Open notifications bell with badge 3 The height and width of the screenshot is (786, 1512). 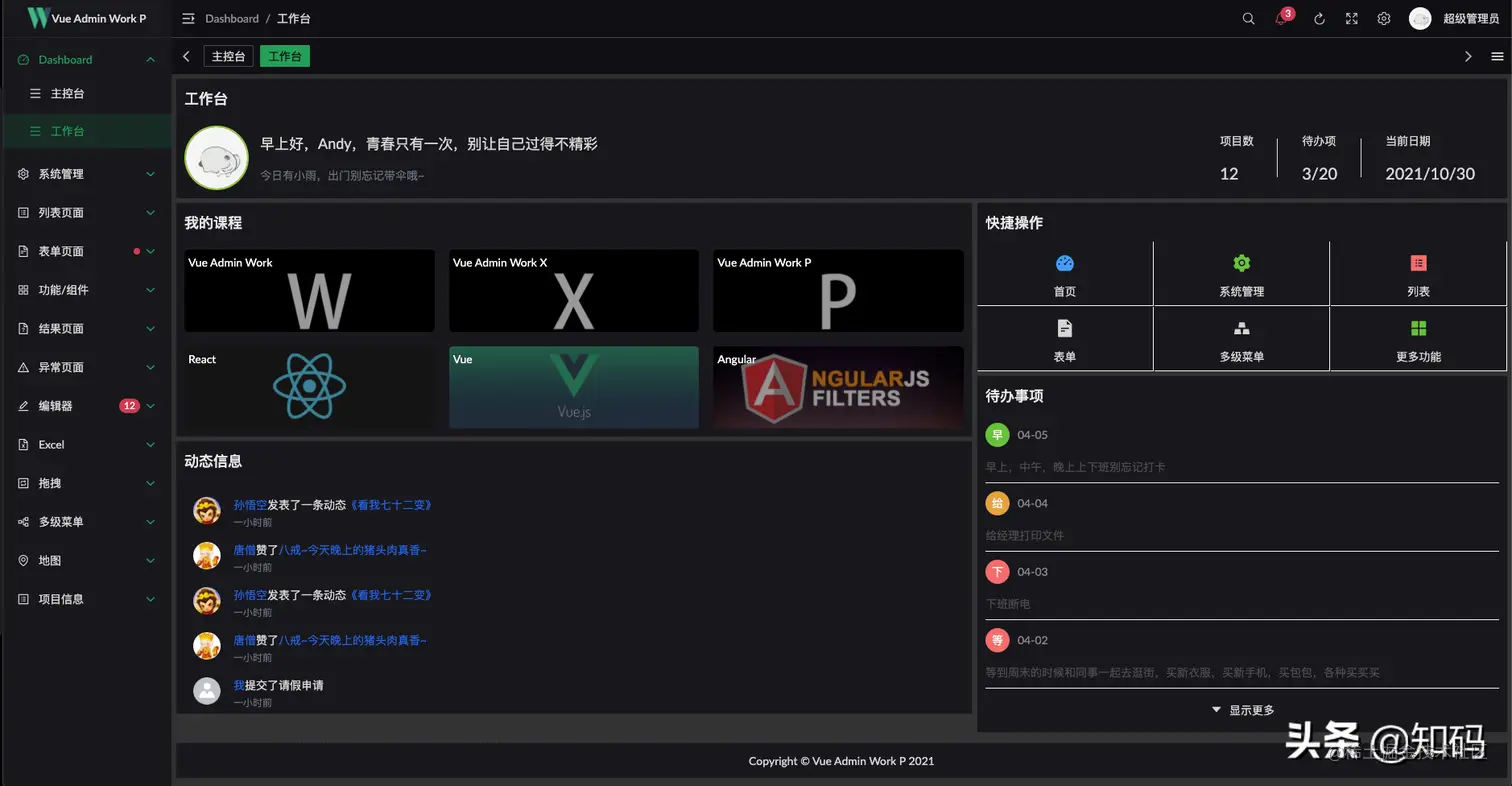1282,18
